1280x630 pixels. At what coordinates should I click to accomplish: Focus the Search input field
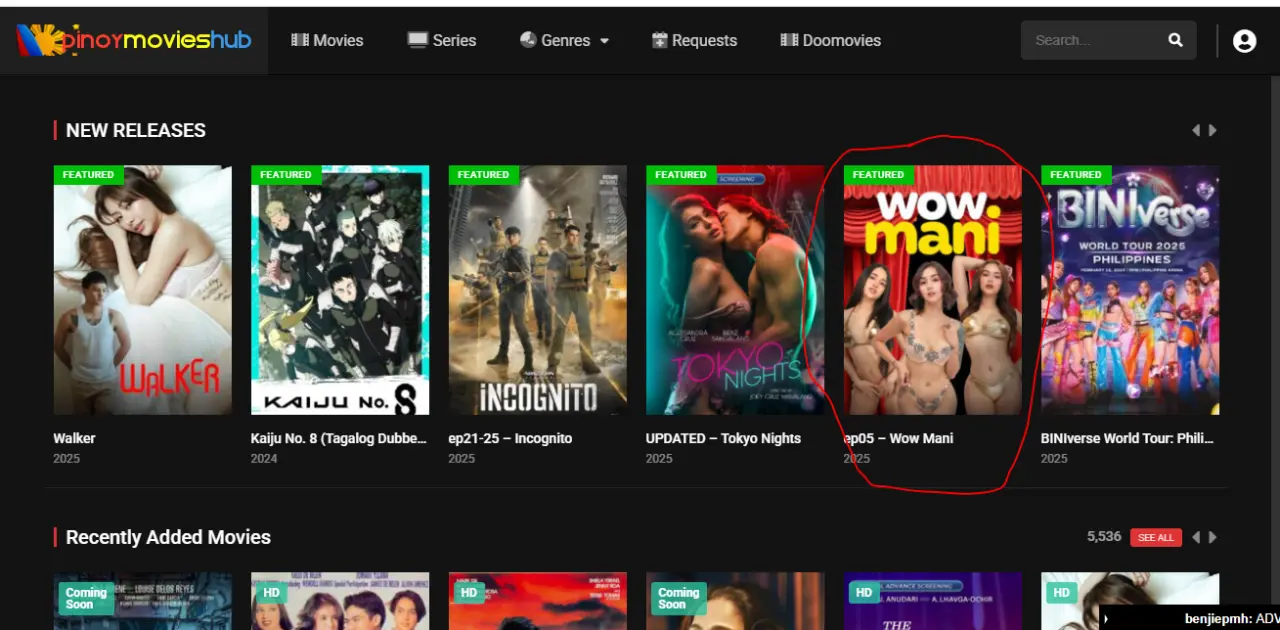click(x=1090, y=40)
